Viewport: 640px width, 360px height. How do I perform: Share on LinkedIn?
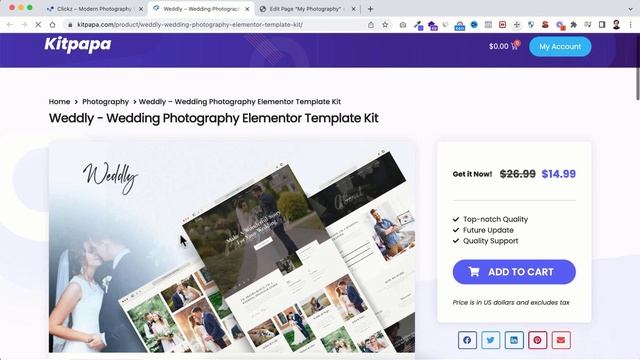(514, 340)
